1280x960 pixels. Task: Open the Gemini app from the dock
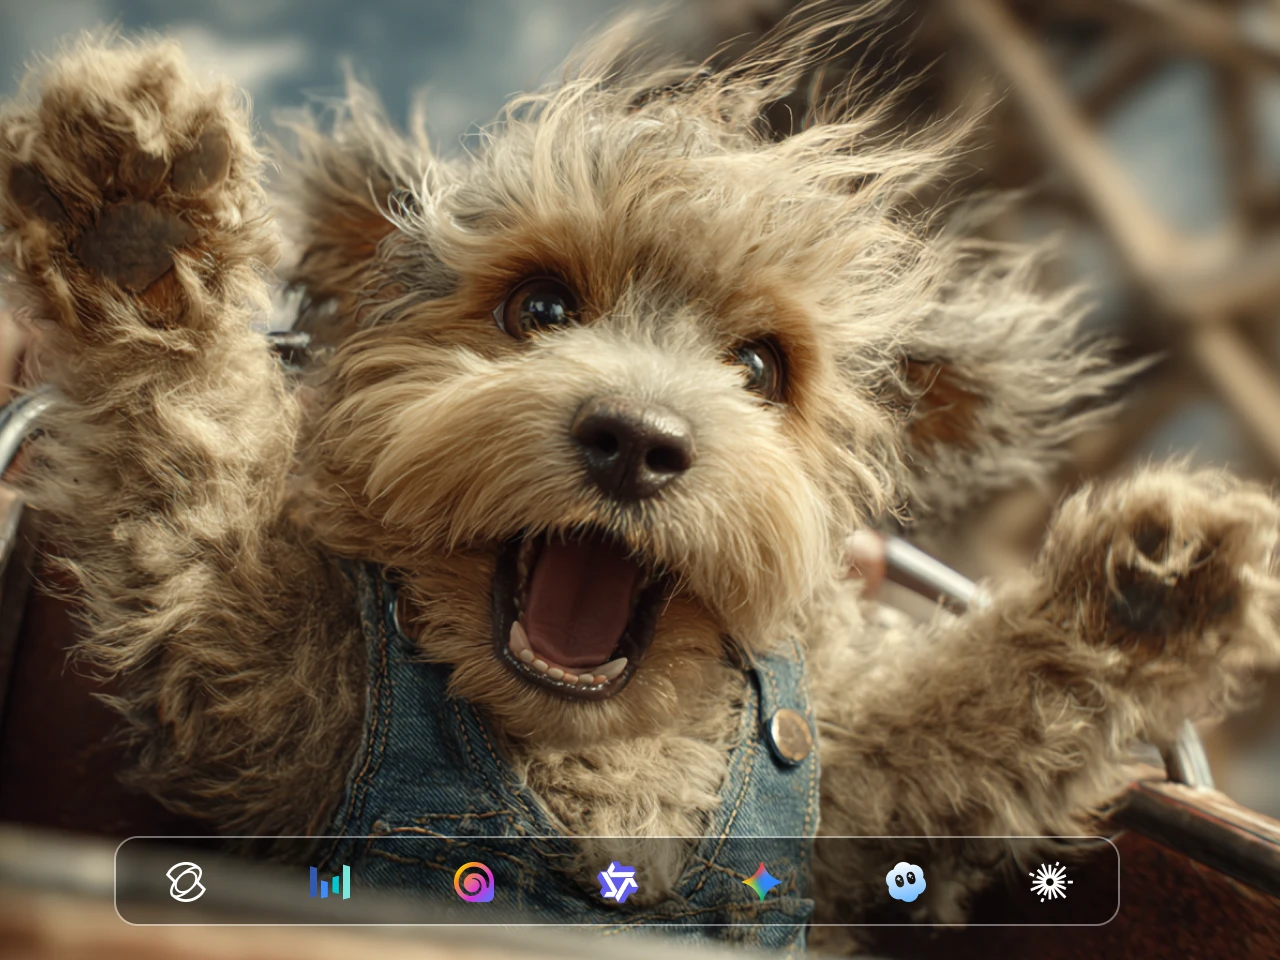pos(761,882)
